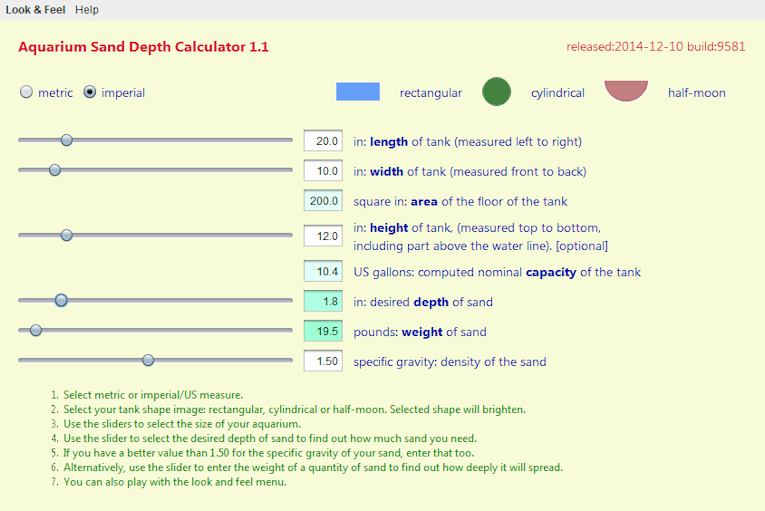Click the 'weight of sand' label
Image resolution: width=765 pixels, height=511 pixels.
[x=420, y=332]
